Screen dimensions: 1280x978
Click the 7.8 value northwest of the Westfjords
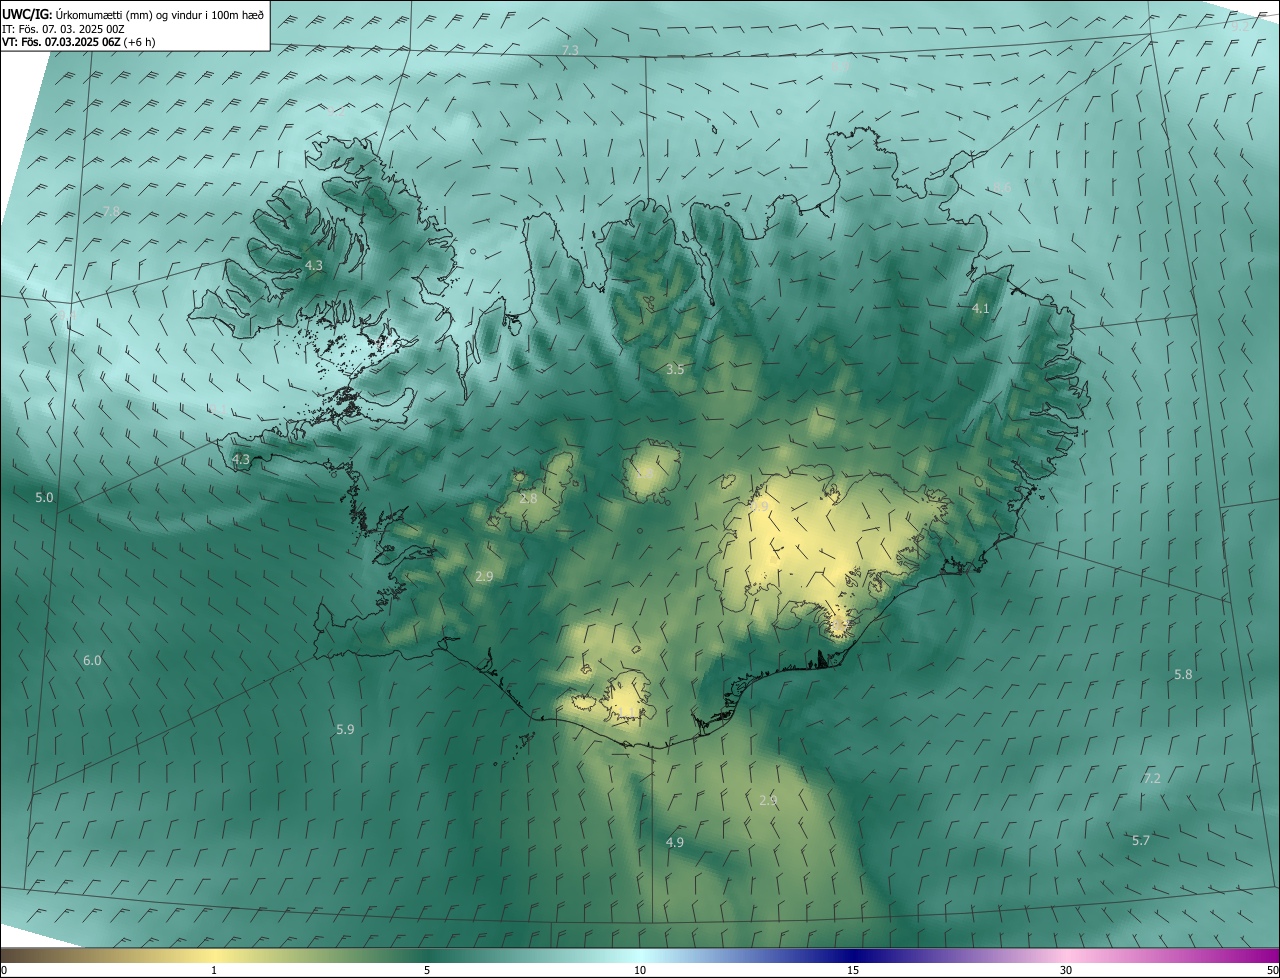pos(112,212)
